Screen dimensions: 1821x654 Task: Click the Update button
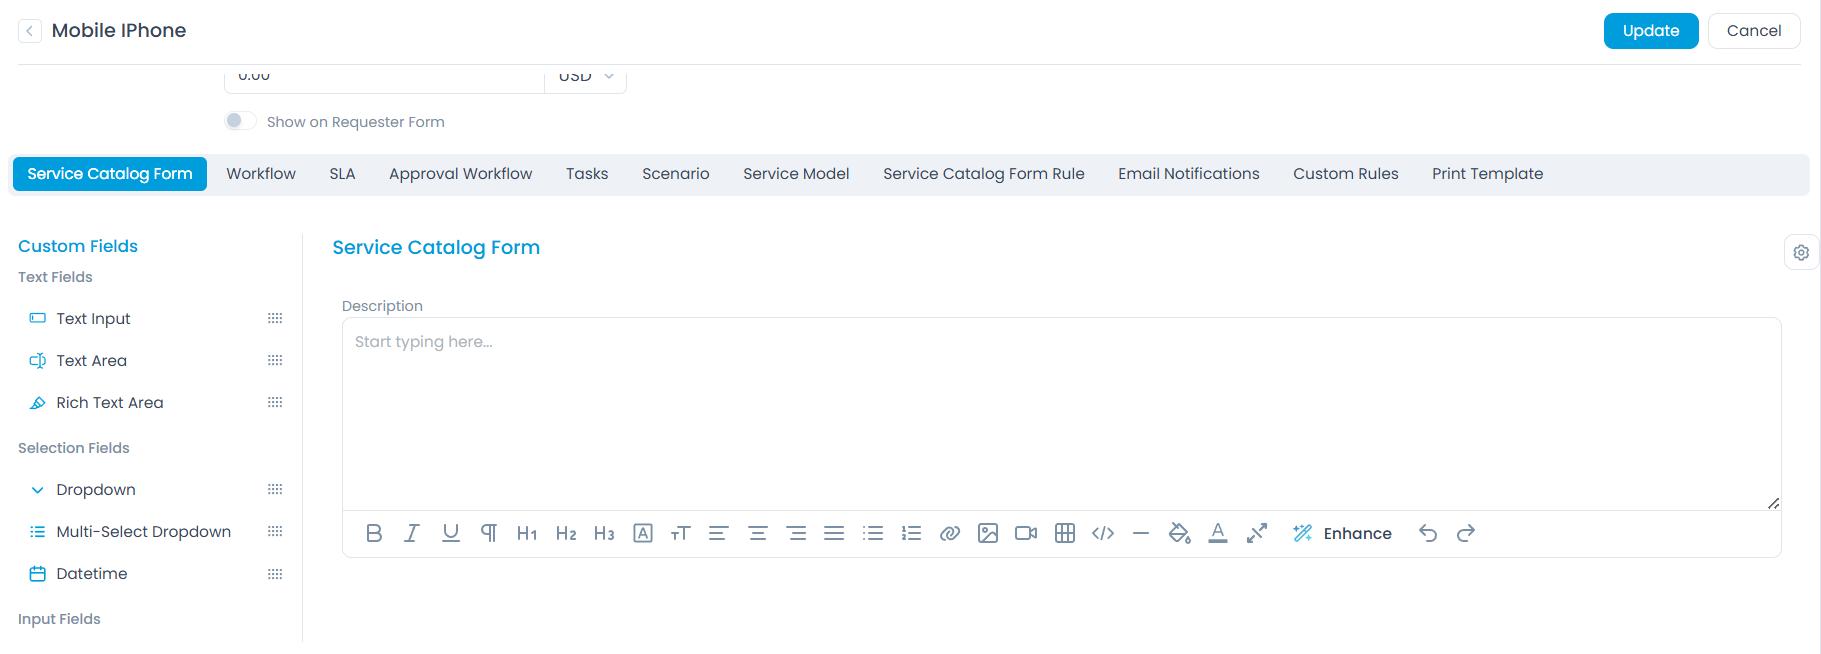click(1651, 31)
